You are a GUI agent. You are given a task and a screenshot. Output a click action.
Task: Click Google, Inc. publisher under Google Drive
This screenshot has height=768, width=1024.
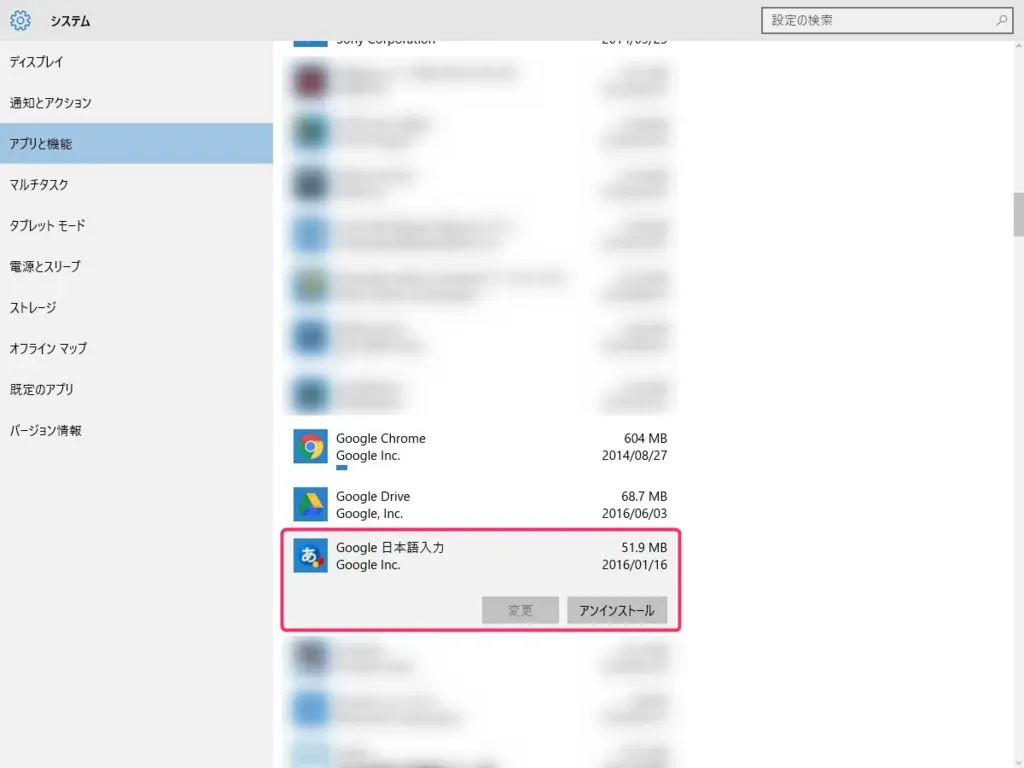pos(369,513)
